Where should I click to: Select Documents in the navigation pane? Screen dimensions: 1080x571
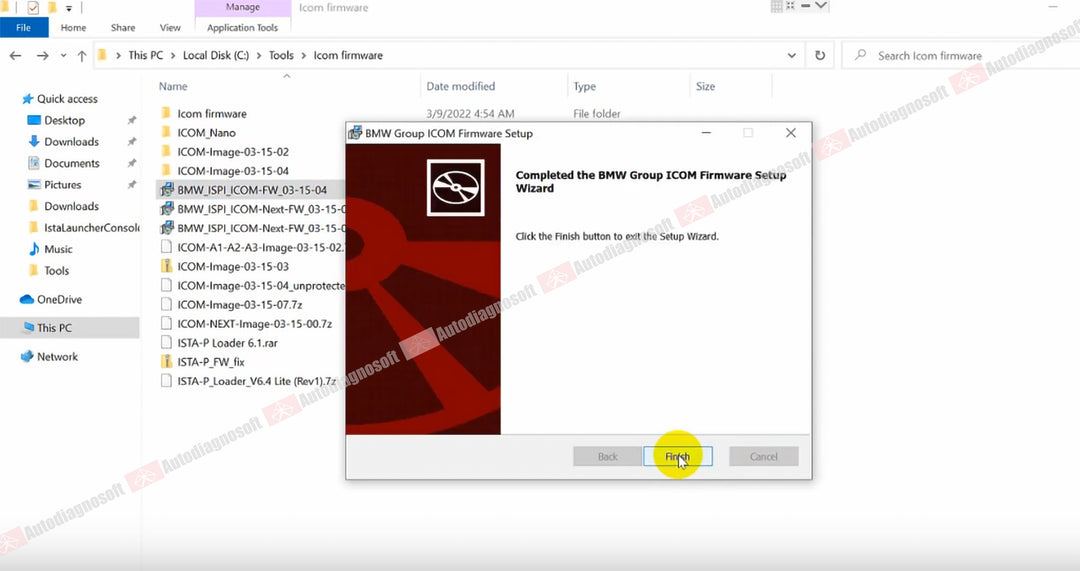pos(72,163)
